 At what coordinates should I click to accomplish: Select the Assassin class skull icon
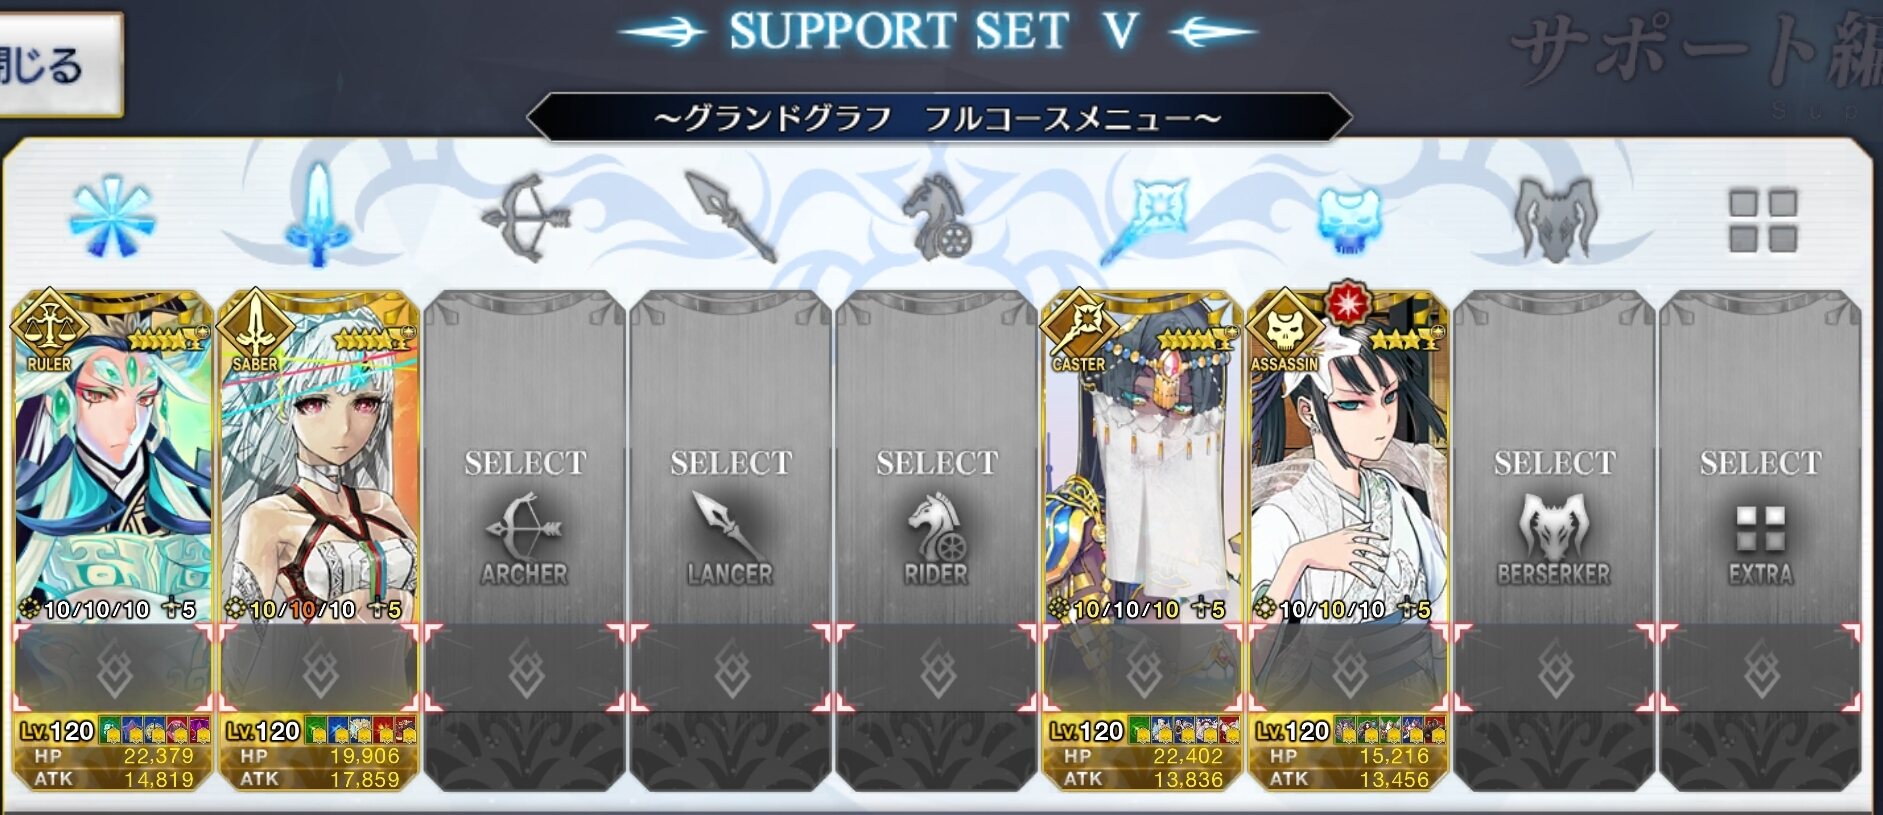[x=1349, y=219]
